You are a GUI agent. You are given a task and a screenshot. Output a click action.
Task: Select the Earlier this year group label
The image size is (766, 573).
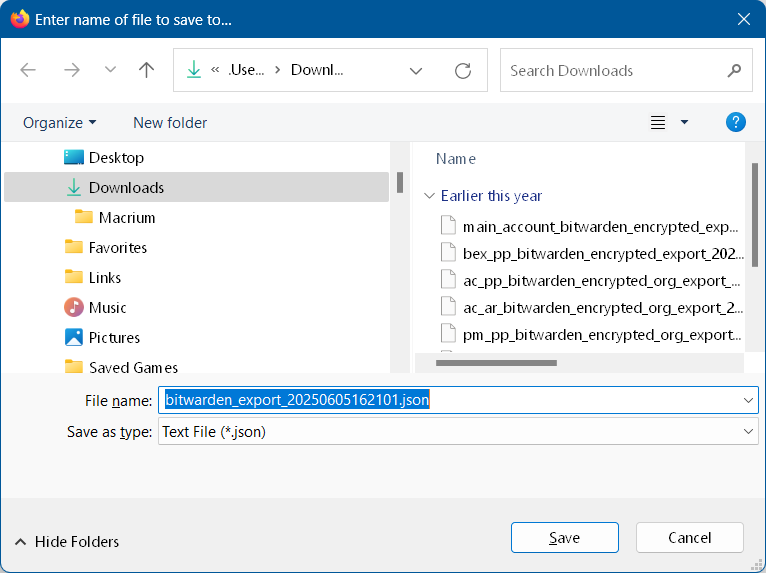click(491, 196)
